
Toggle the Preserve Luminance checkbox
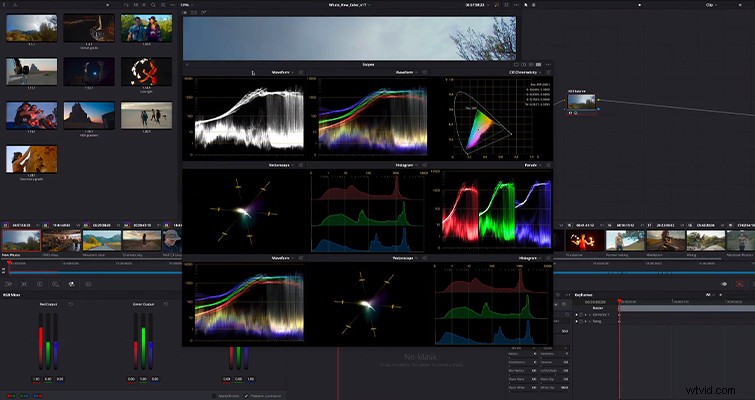246,396
